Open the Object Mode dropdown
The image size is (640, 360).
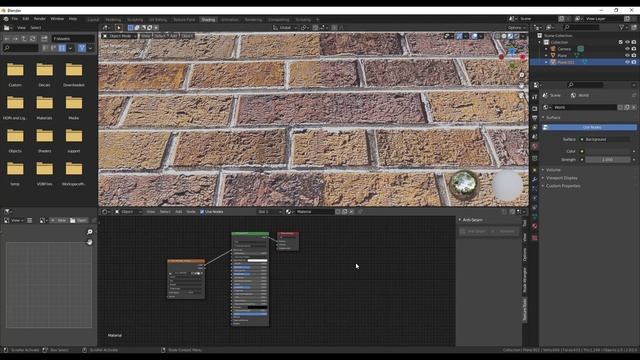pyautogui.click(x=120, y=36)
